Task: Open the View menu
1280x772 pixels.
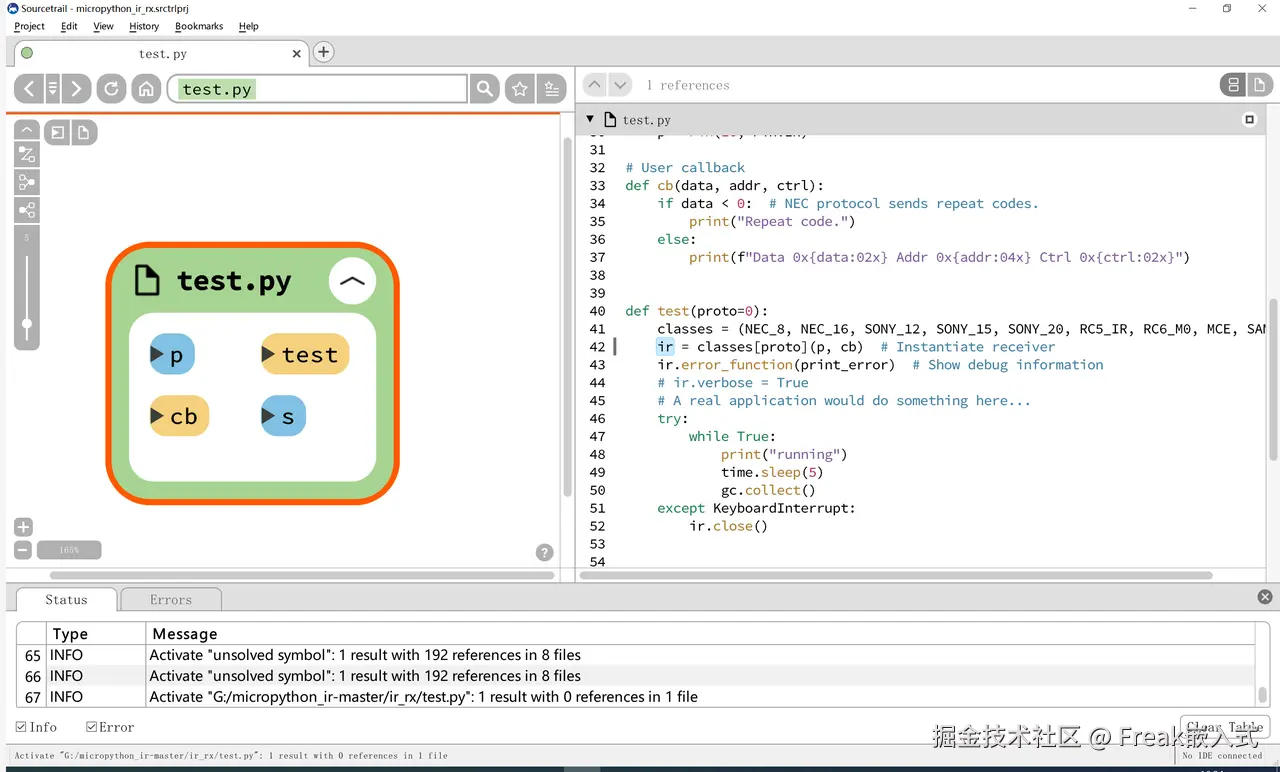Action: click(x=103, y=26)
